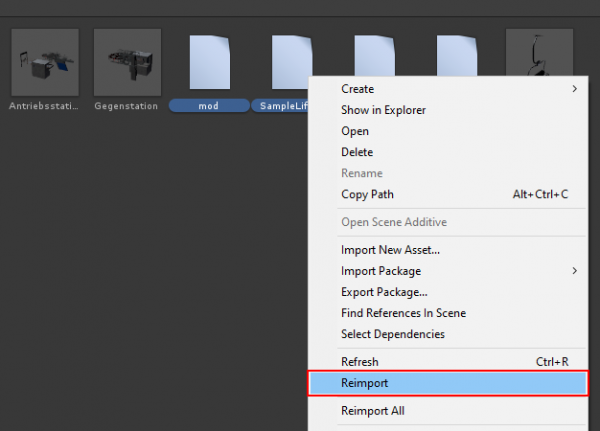Image resolution: width=600 pixels, height=431 pixels.
Task: Choose Select Dependencies
Action: (x=392, y=334)
